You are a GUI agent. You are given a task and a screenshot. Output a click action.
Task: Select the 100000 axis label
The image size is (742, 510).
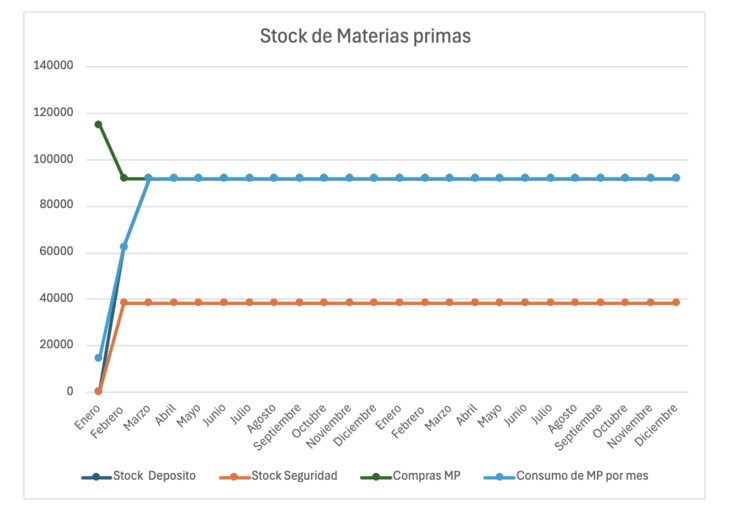click(x=52, y=159)
